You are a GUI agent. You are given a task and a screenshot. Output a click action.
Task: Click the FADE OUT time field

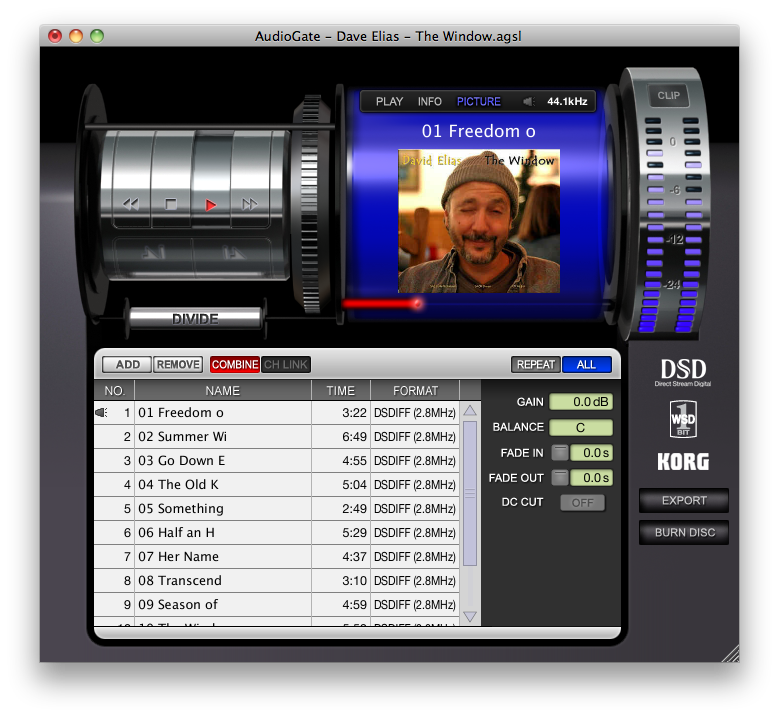point(591,478)
